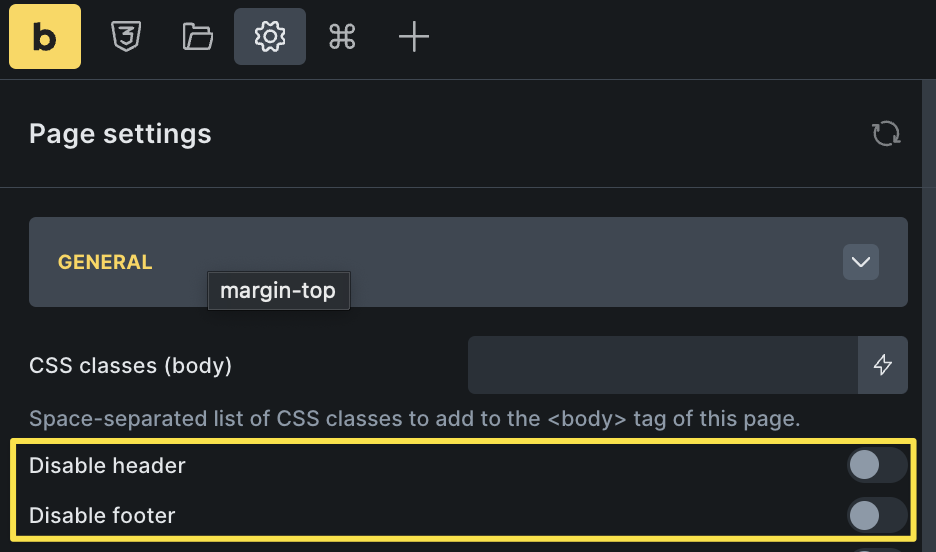The height and width of the screenshot is (552, 936).
Task: Toggle the Disable header switch
Action: [x=877, y=465]
